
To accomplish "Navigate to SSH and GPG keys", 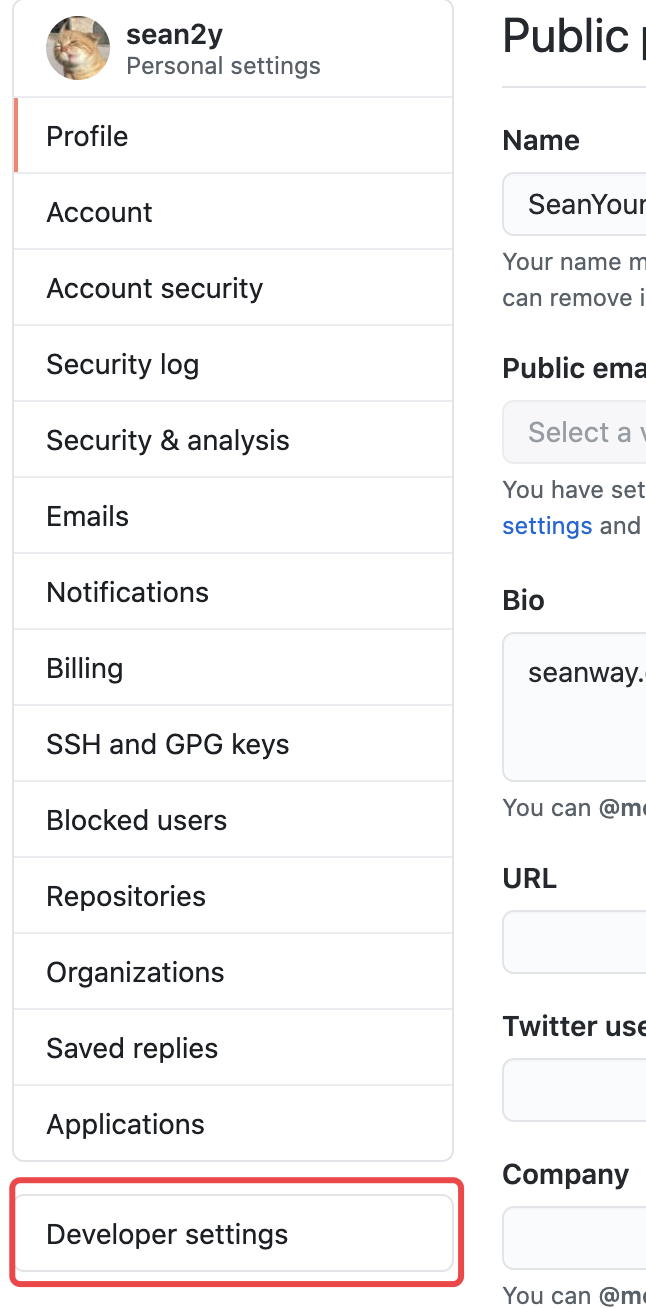I will 168,743.
